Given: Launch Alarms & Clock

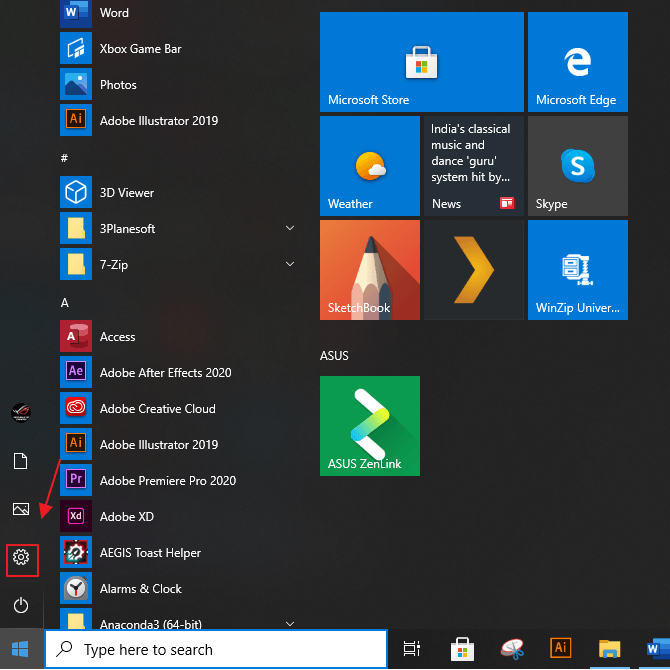Looking at the screenshot, I should pos(177,588).
